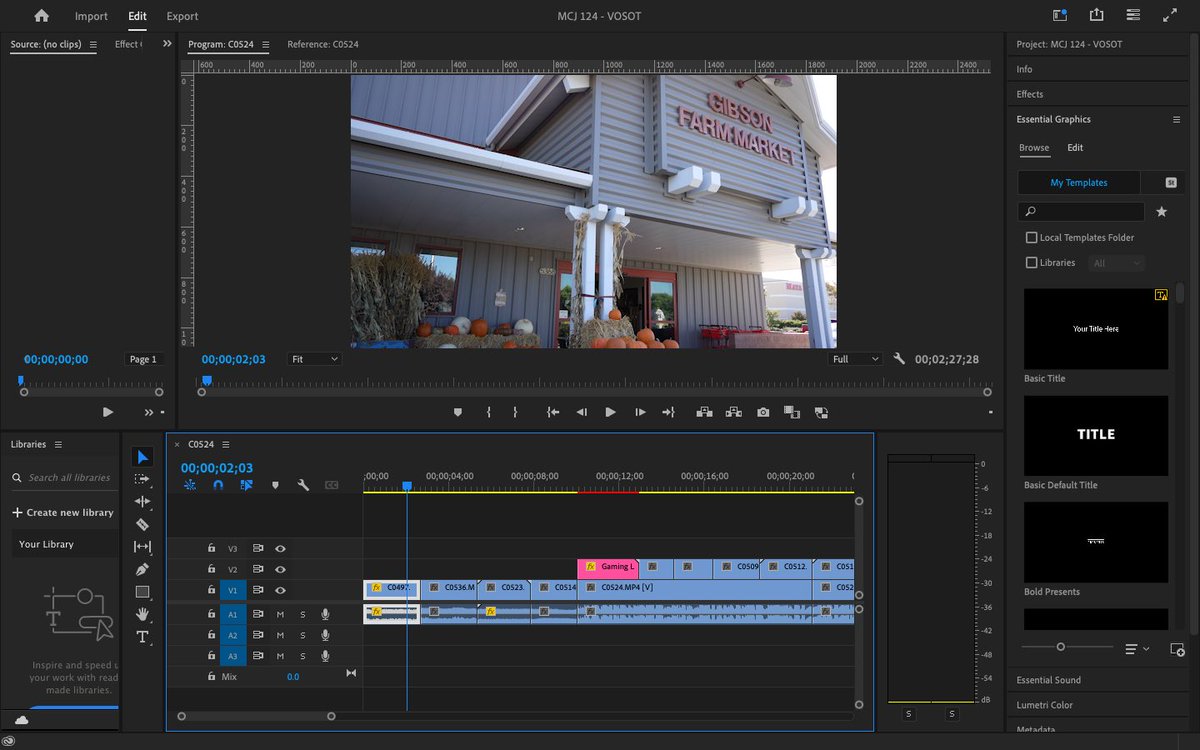Screen dimensions: 1200x750
Task: Show favorite templates star icon
Action: point(1161,212)
